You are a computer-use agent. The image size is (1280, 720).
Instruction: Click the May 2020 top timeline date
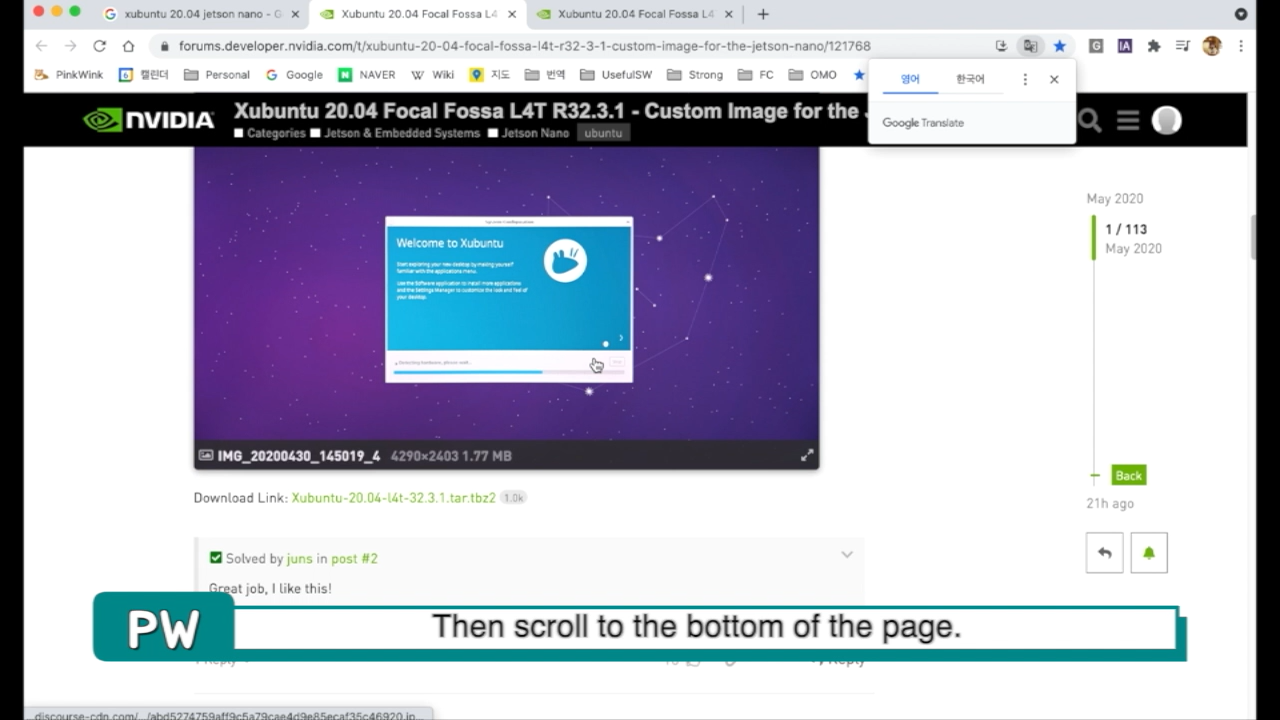coord(1115,199)
